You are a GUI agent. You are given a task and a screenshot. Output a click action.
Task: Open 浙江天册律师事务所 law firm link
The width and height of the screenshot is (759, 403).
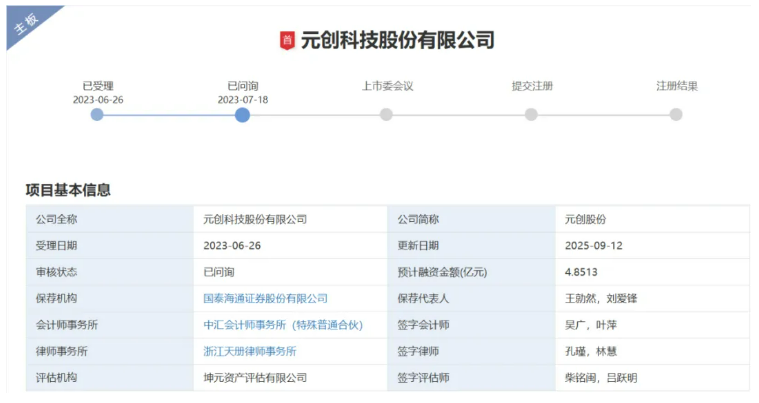pos(249,351)
